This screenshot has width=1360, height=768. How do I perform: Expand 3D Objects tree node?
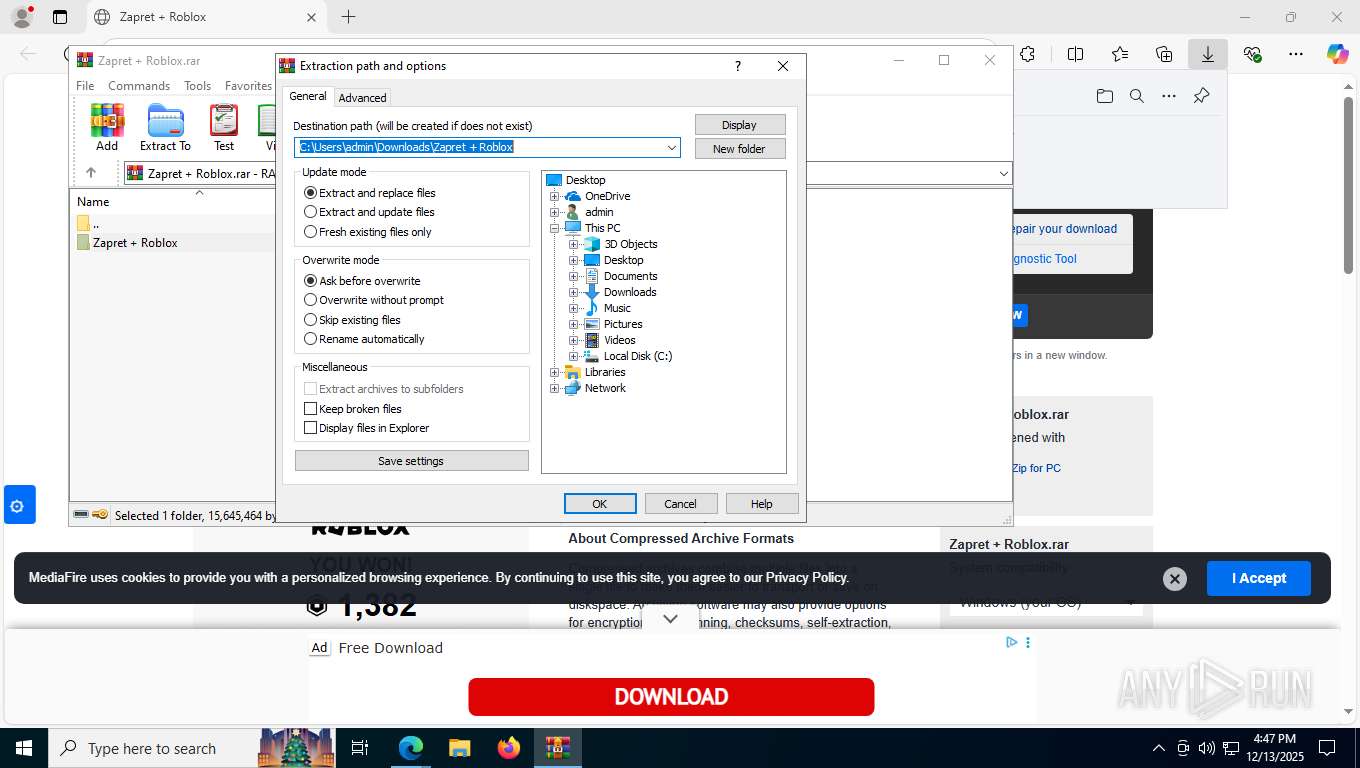point(574,244)
